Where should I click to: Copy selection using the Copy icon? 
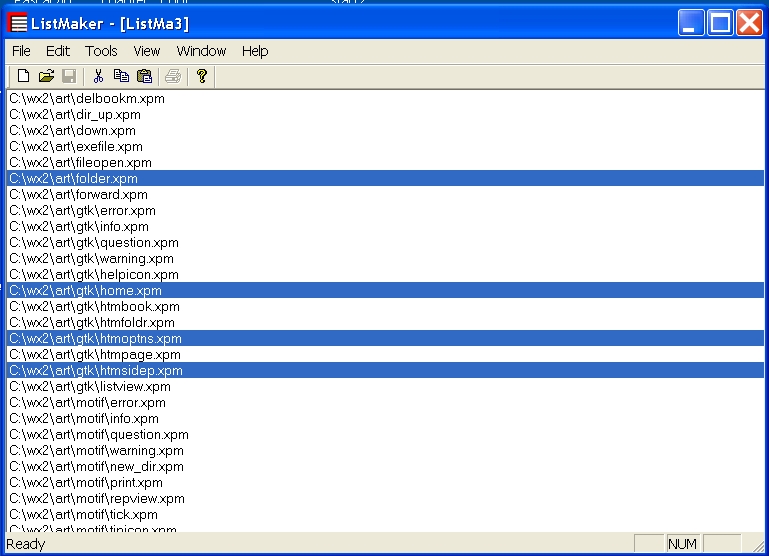[121, 76]
